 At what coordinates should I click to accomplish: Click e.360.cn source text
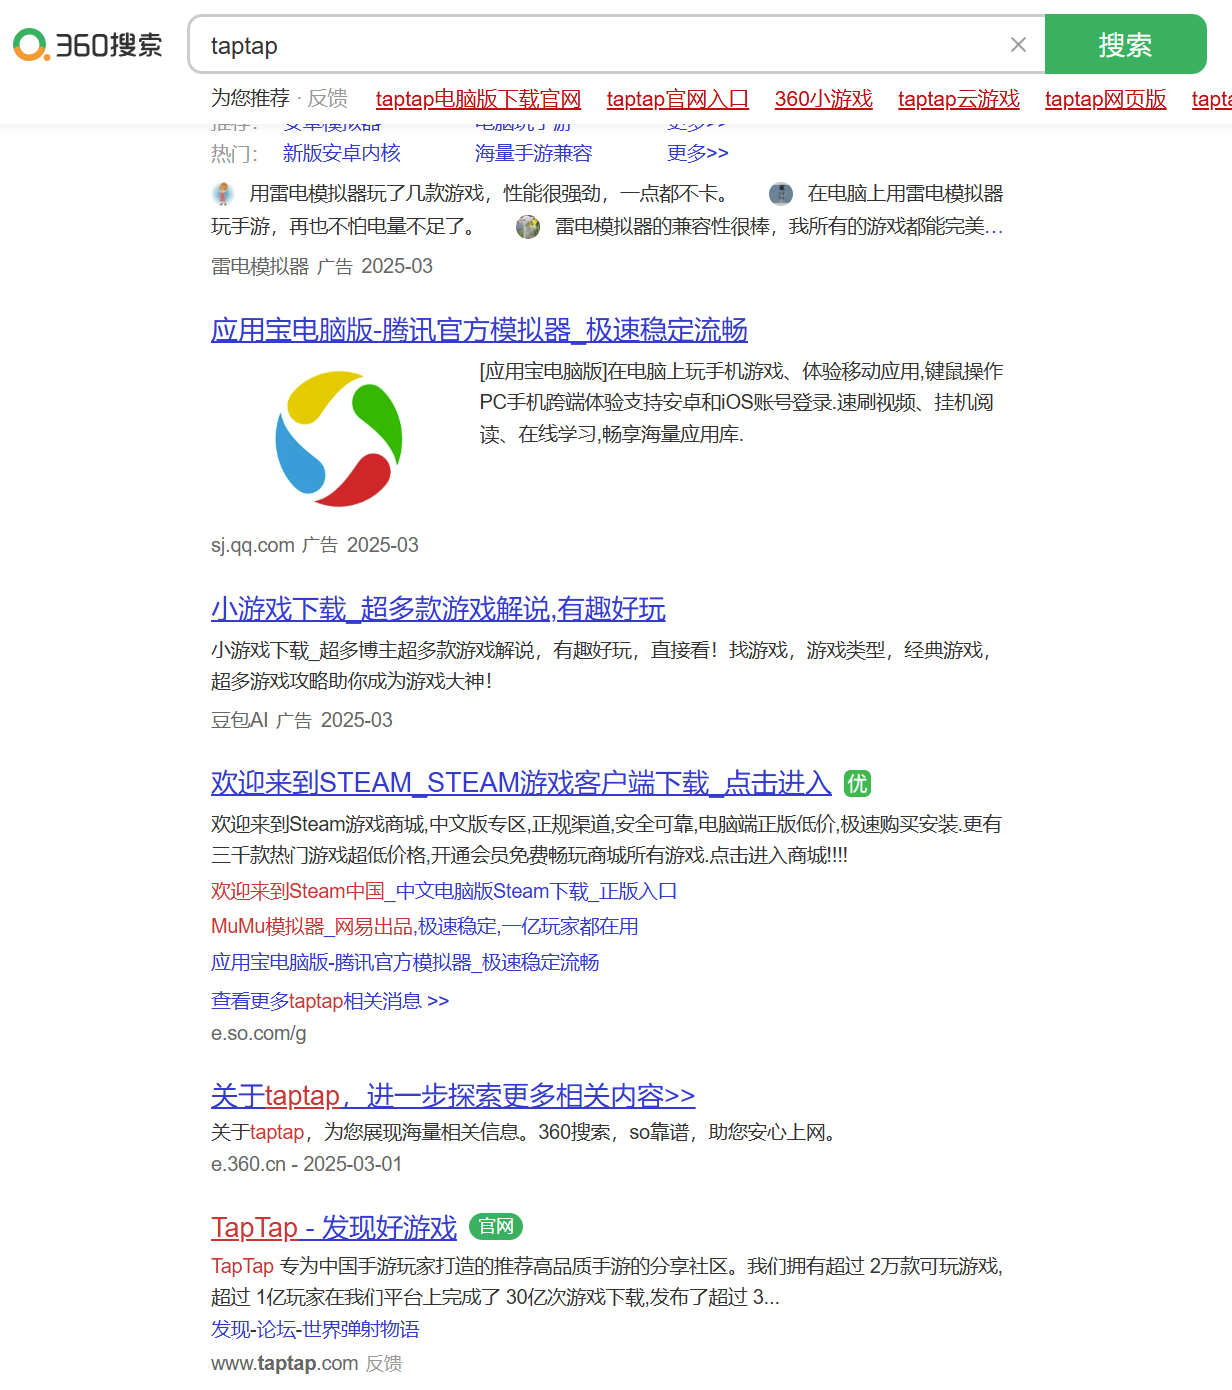[x=248, y=1164]
